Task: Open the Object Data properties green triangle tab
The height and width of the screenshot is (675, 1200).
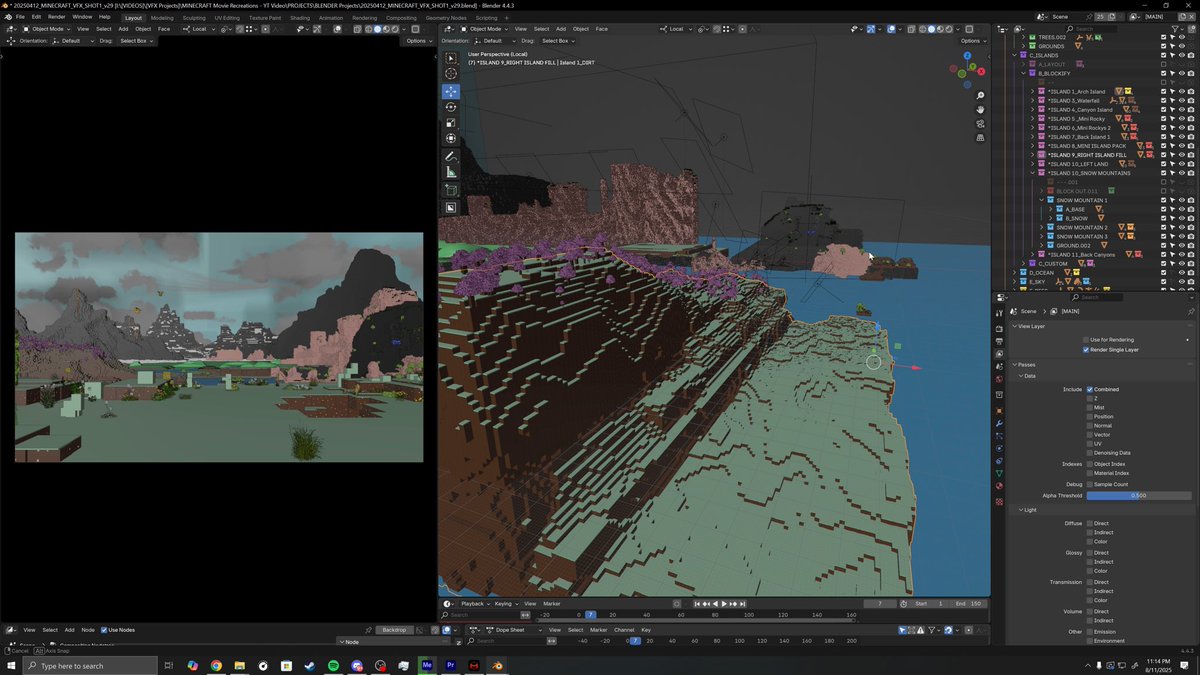Action: coord(999,474)
